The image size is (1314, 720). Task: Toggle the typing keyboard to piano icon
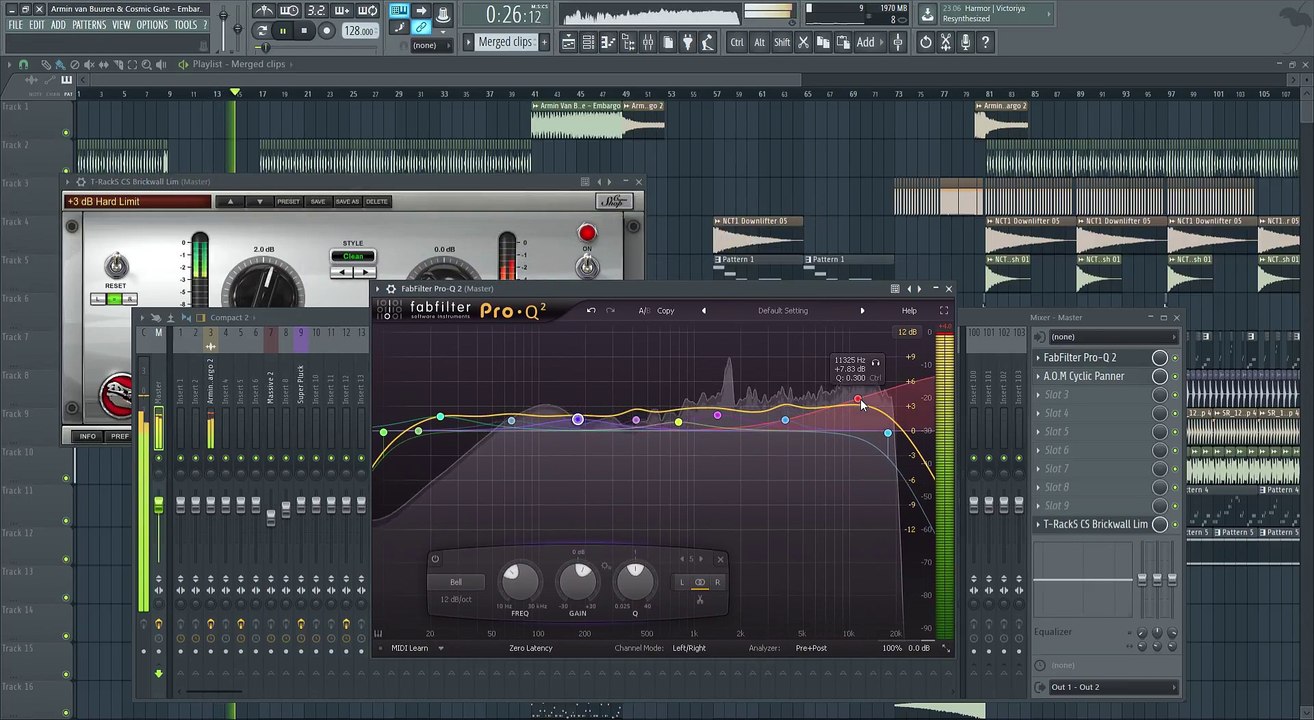398,10
